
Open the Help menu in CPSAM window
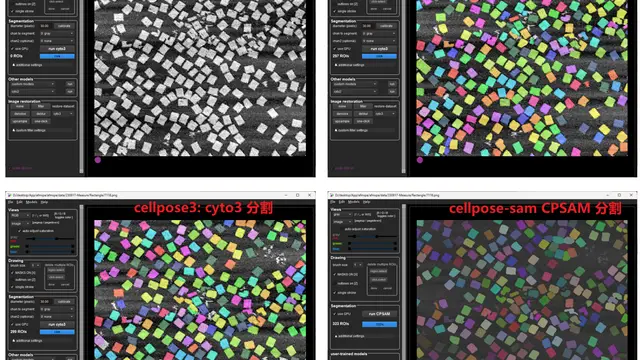[x=367, y=202]
